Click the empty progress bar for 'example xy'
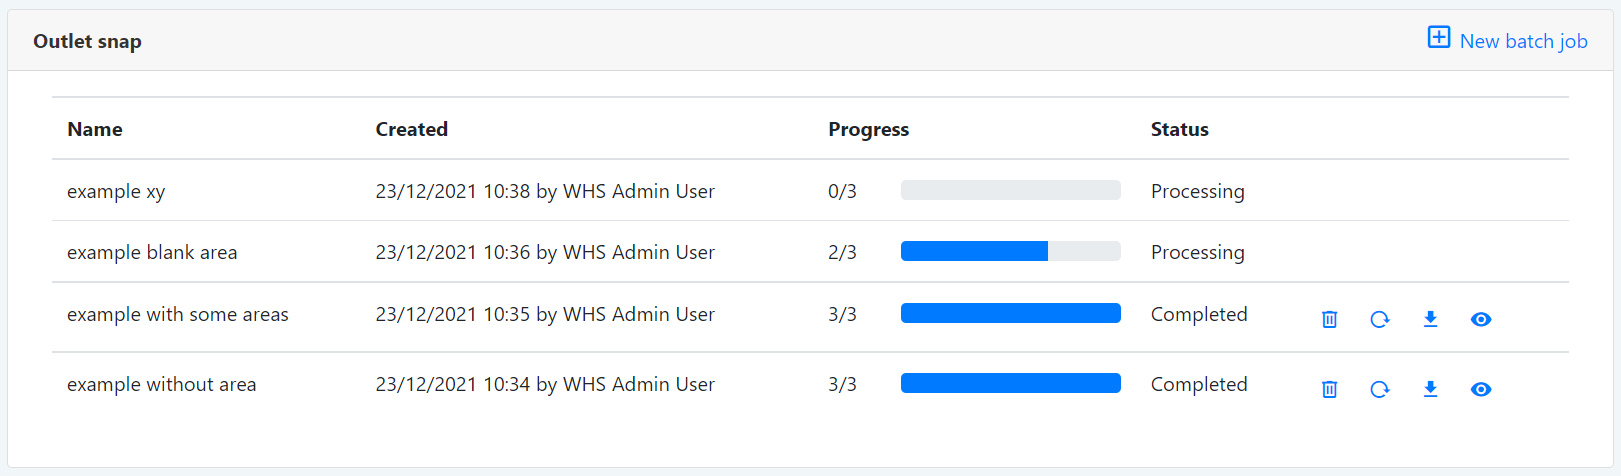This screenshot has height=476, width=1621. [x=1010, y=190]
